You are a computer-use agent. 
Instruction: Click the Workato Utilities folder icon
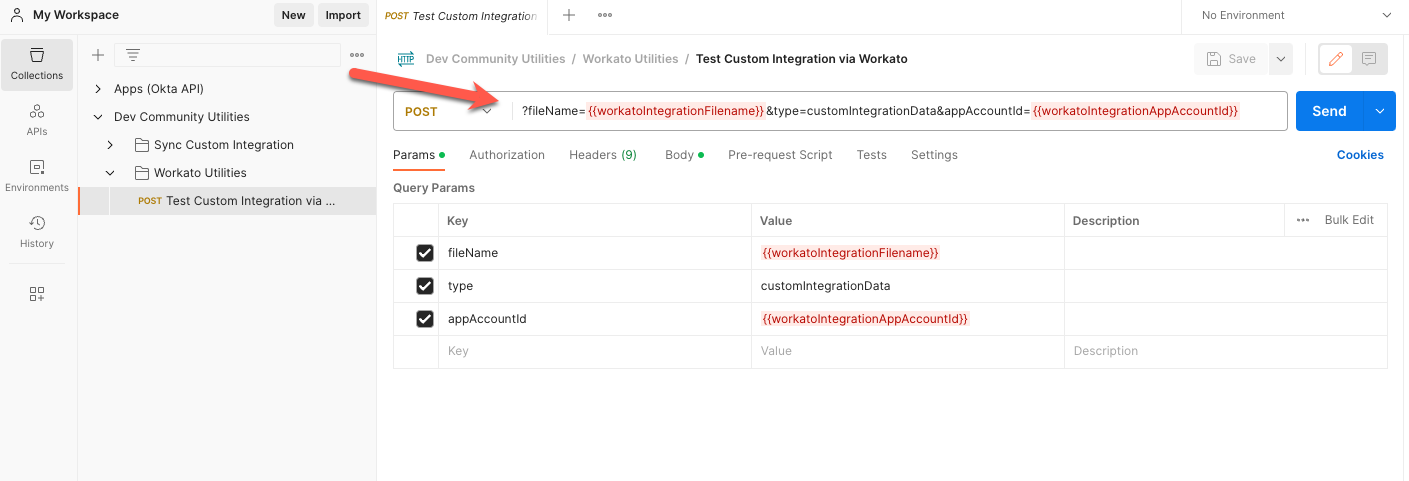[141, 173]
